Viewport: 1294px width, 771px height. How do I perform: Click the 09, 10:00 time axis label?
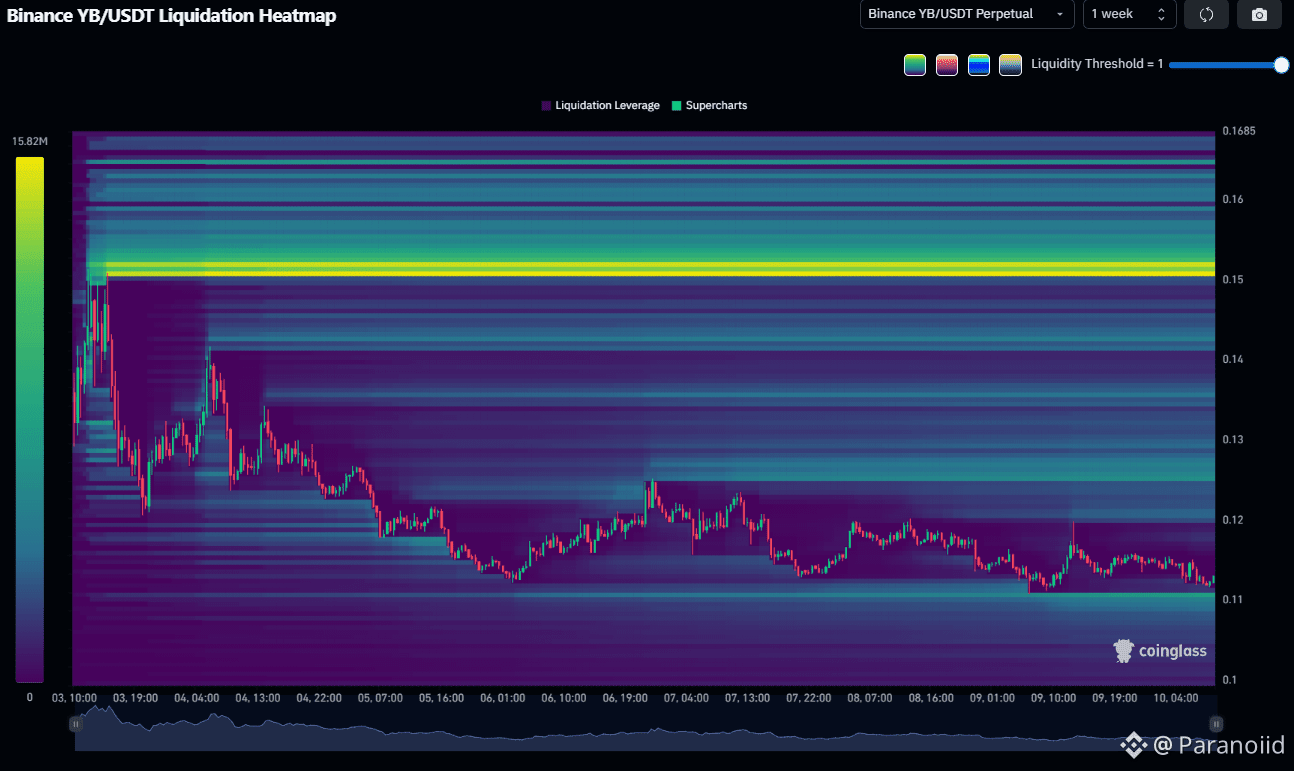[x=1055, y=697]
